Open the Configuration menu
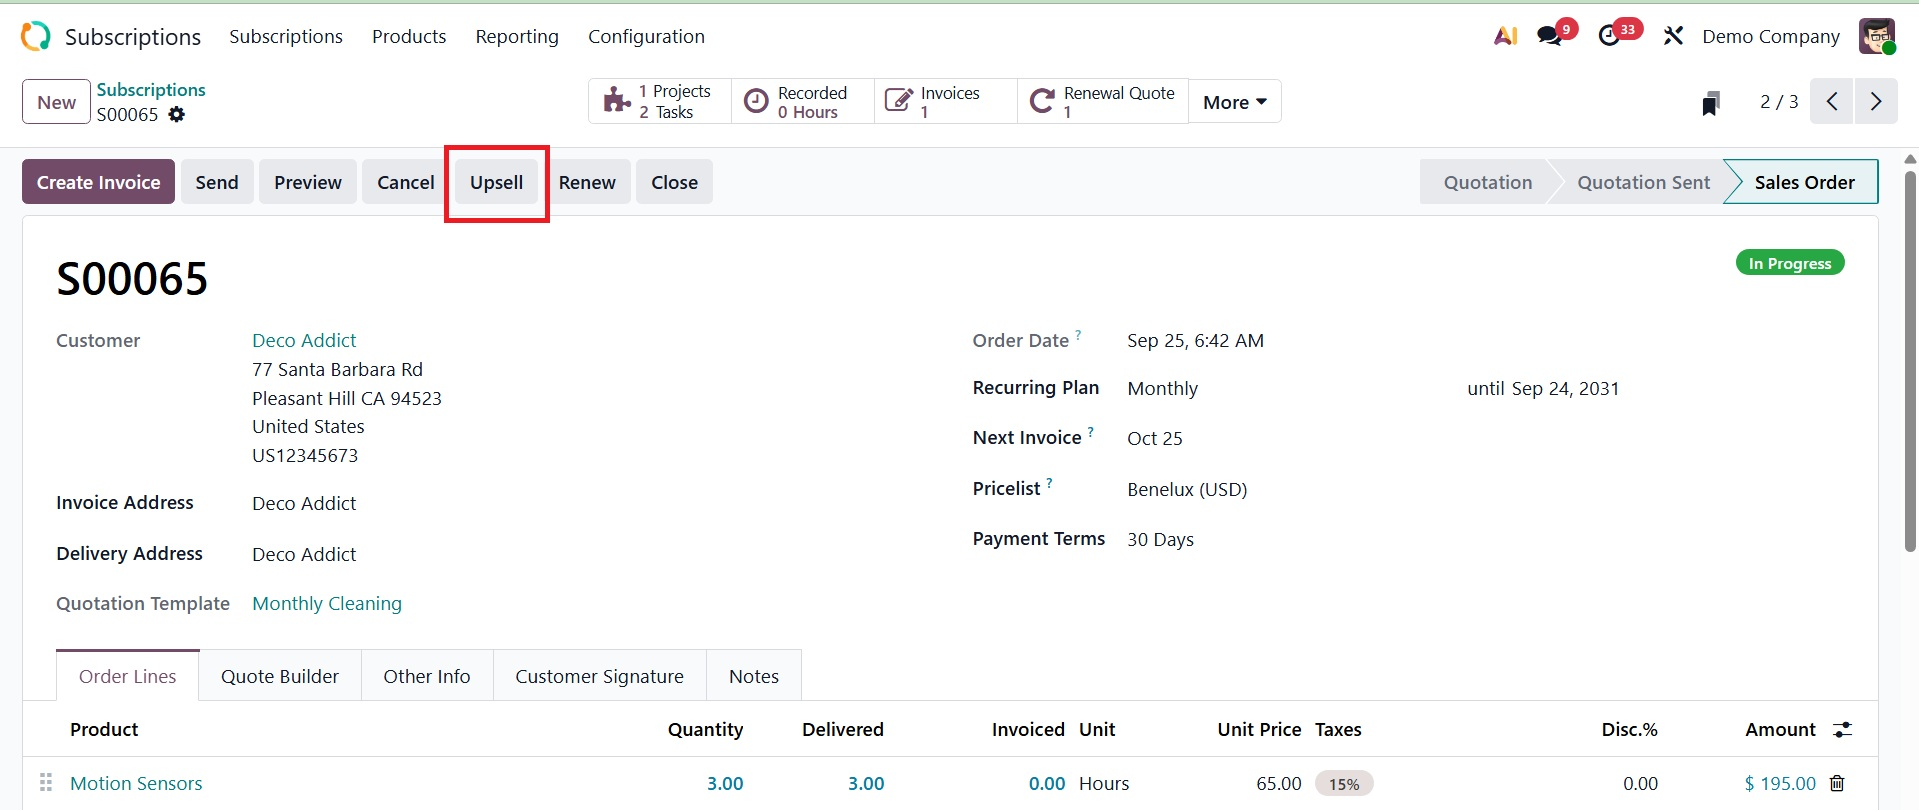Viewport: 1919px width, 810px height. [646, 37]
